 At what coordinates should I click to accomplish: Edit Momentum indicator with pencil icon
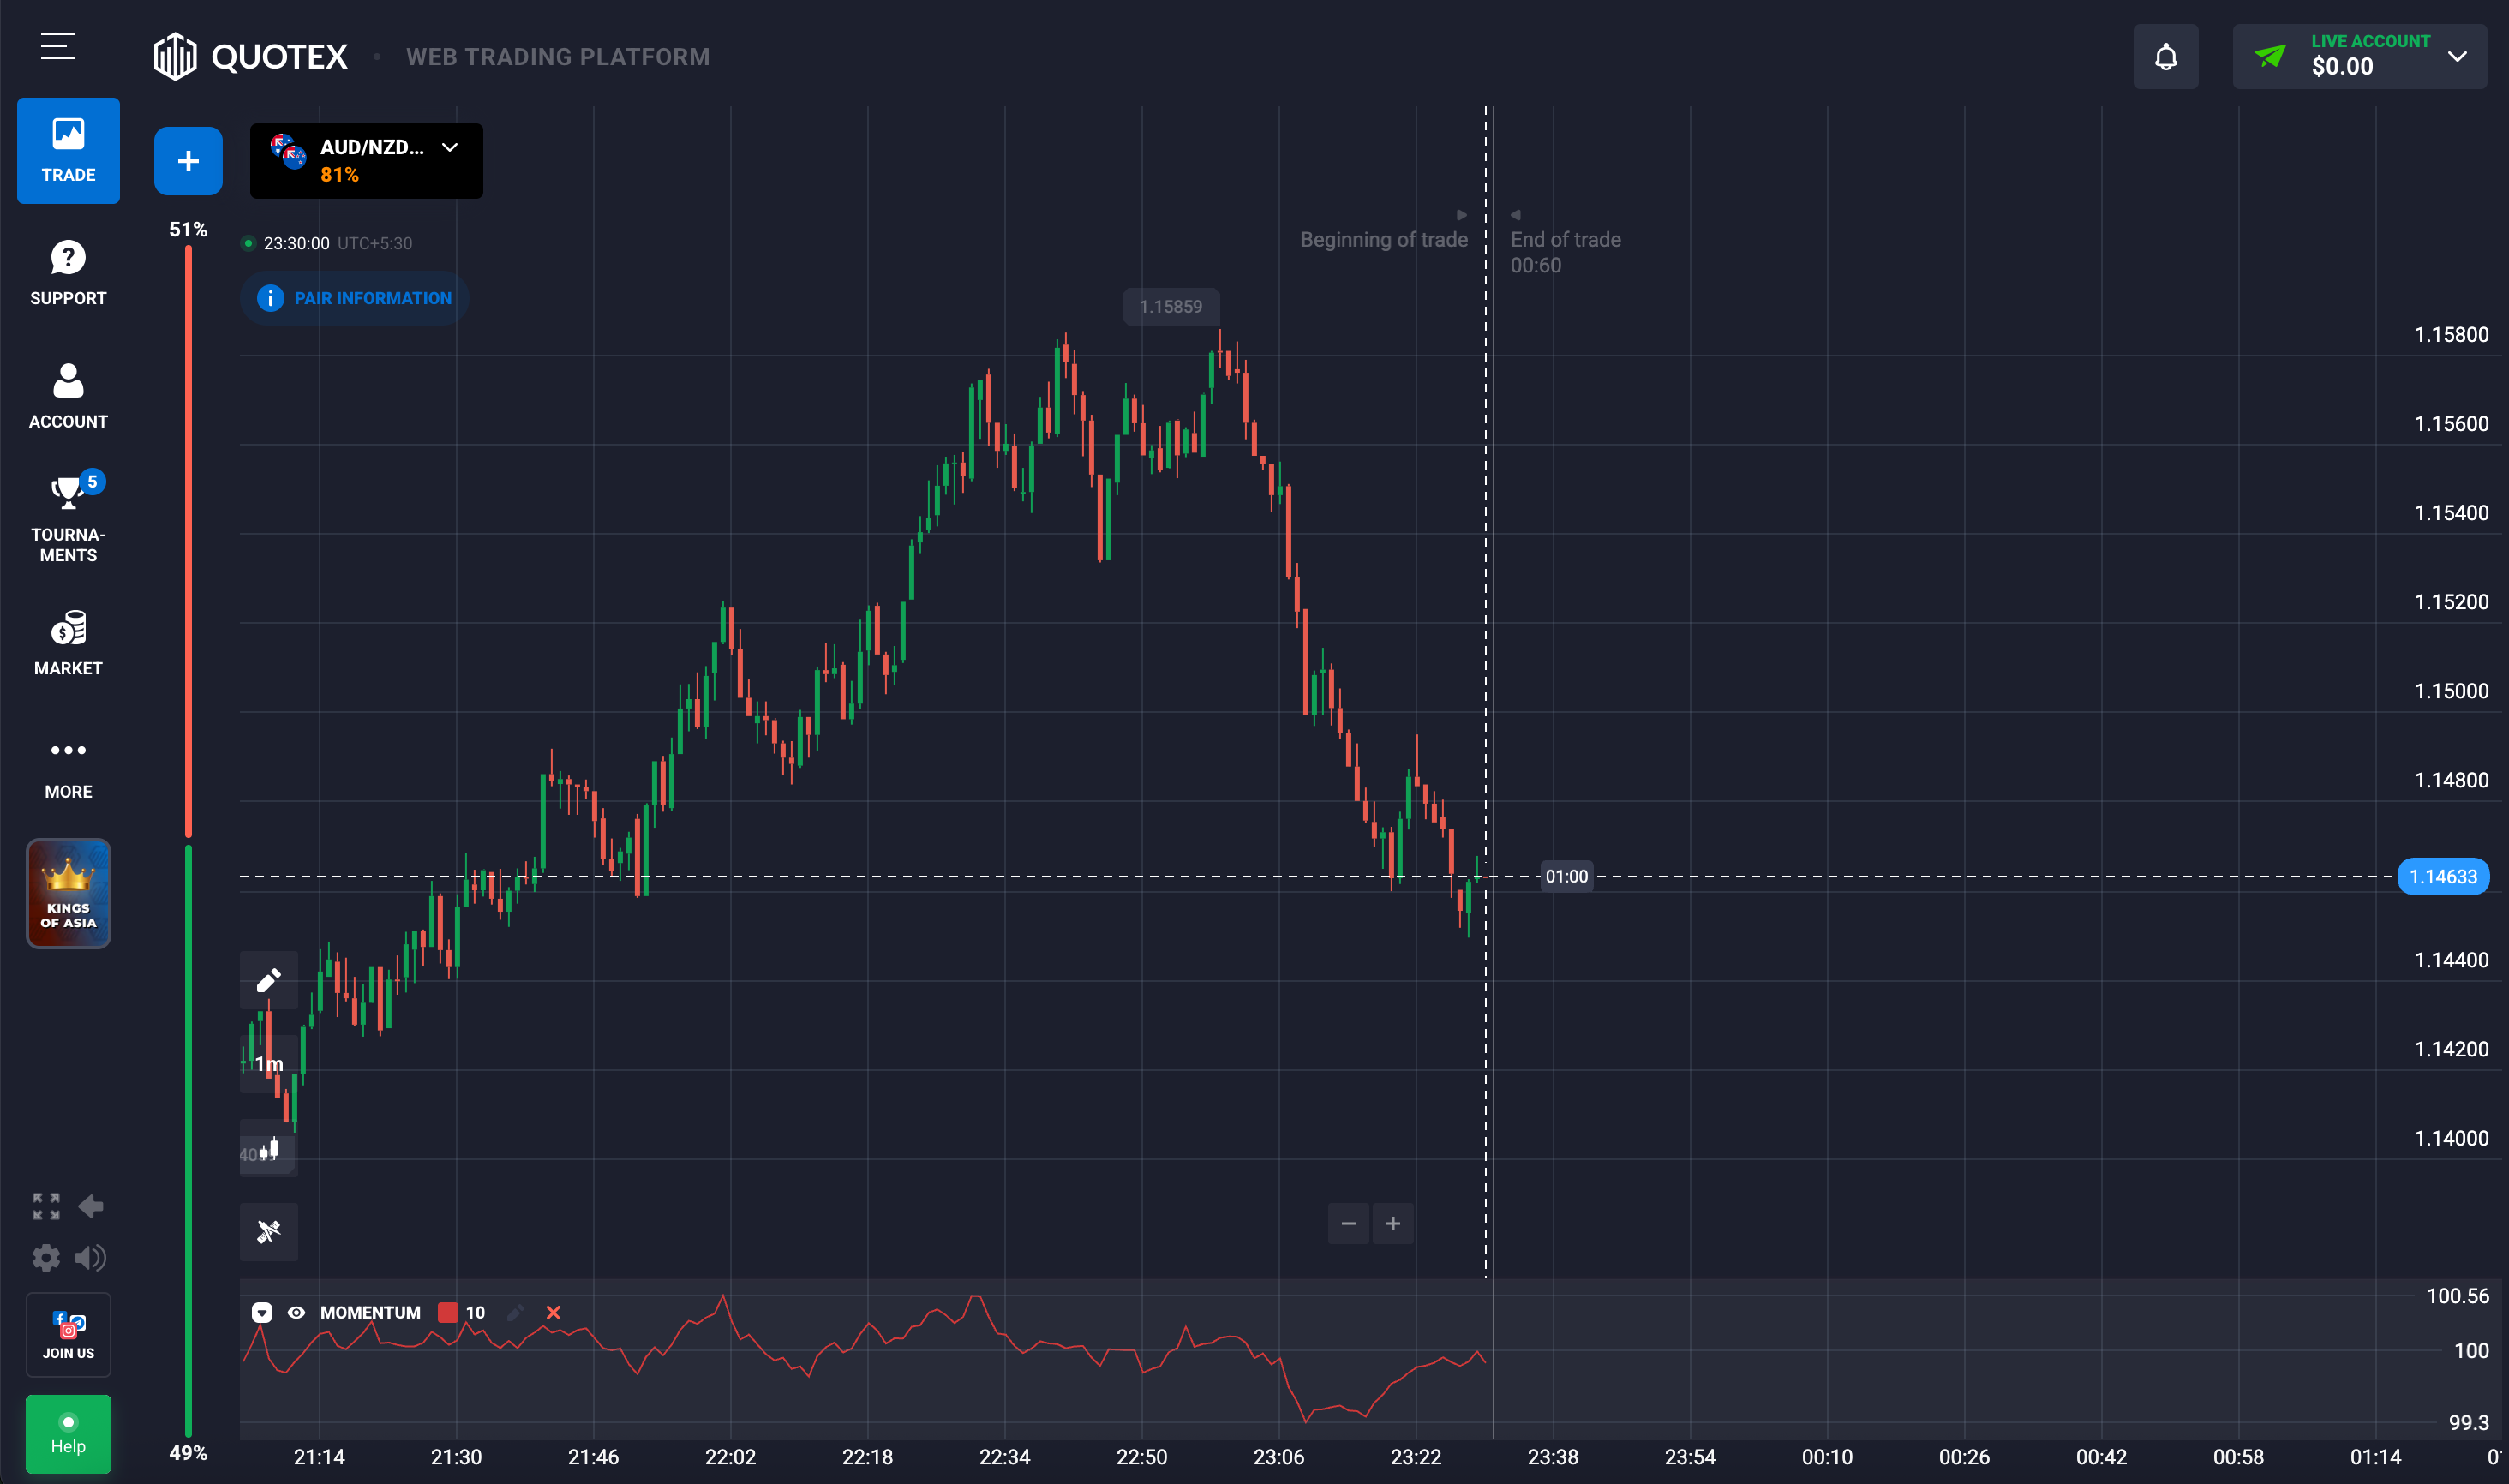(x=515, y=1313)
